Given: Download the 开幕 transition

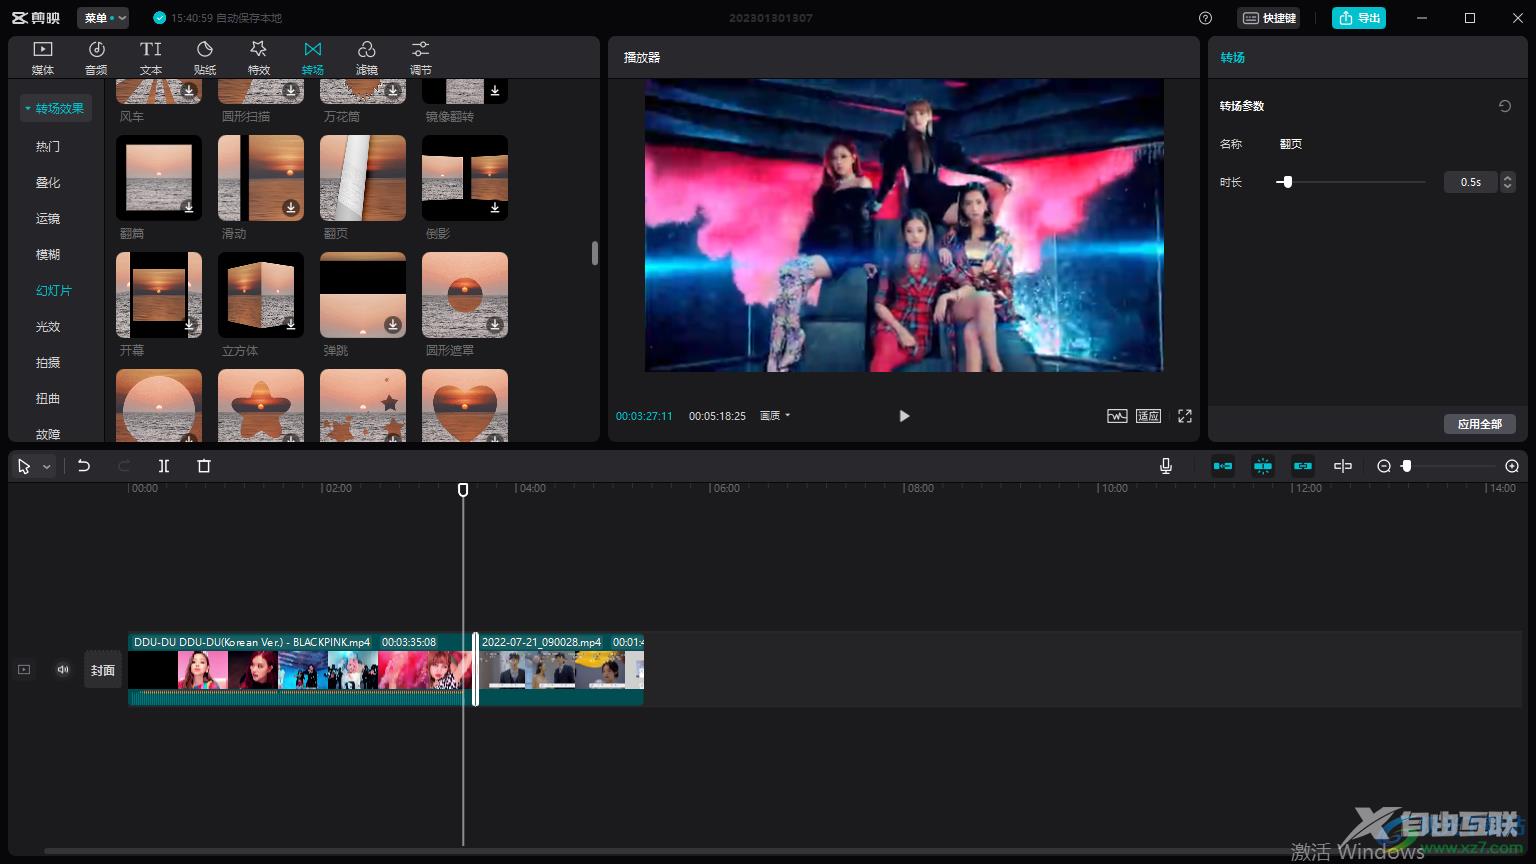Looking at the screenshot, I should point(188,324).
